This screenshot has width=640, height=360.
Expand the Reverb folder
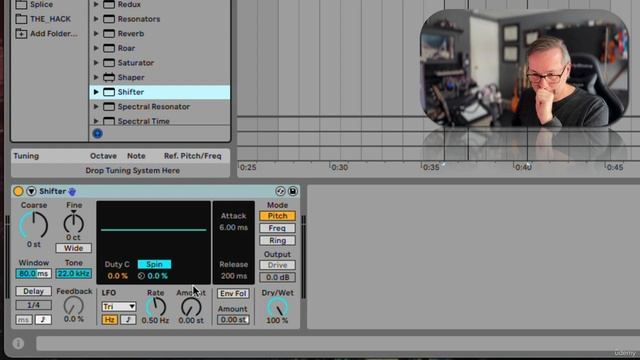[x=96, y=33]
